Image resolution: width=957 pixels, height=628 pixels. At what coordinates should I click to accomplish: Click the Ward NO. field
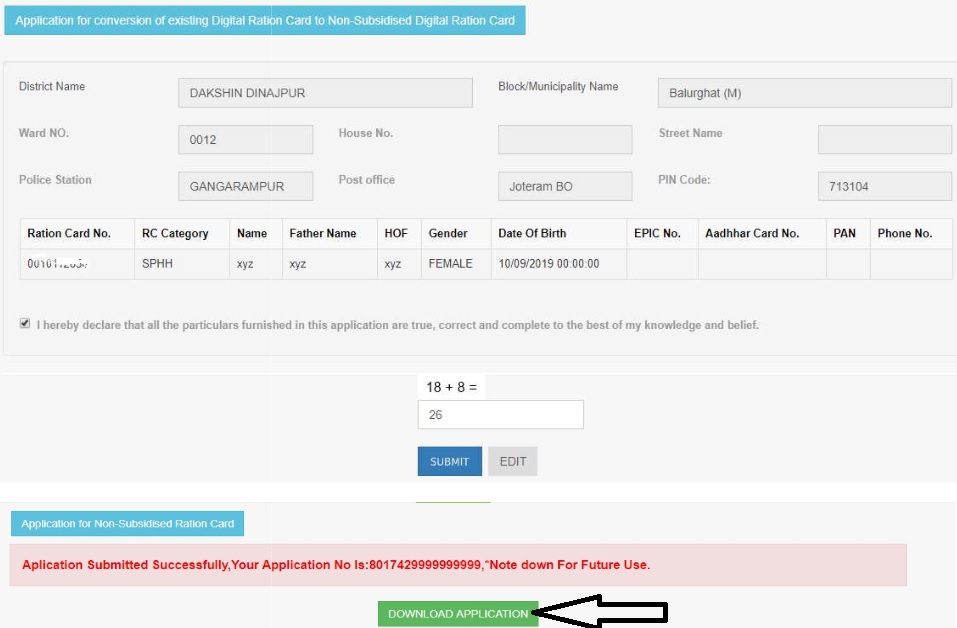tap(245, 140)
